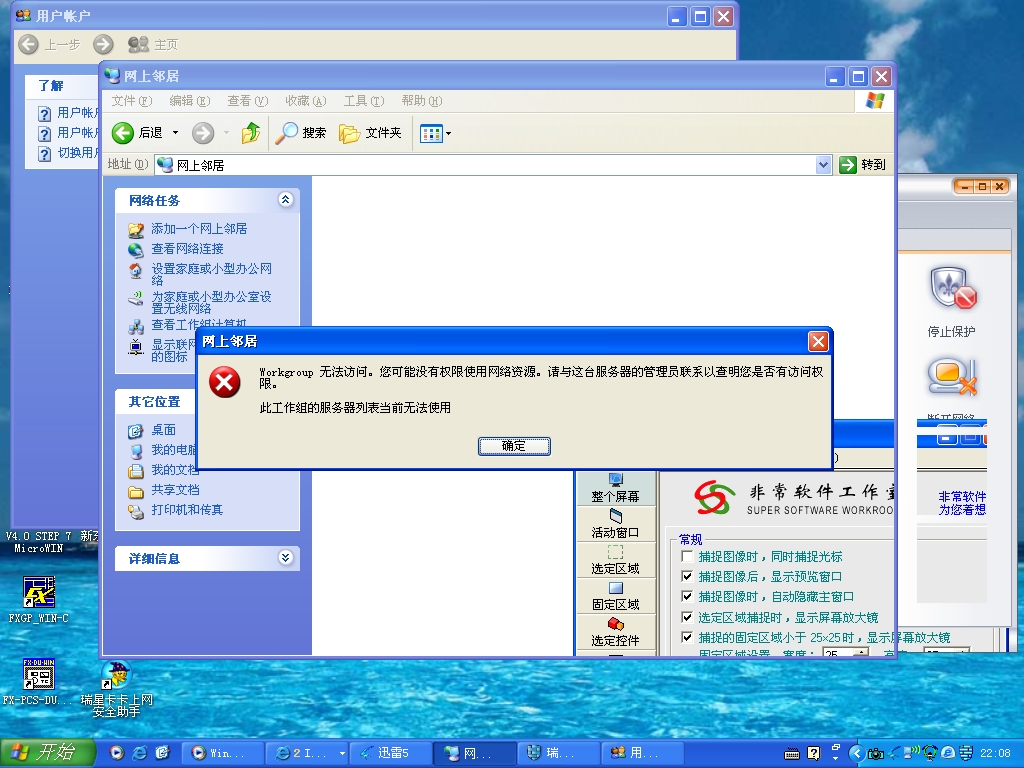Image resolution: width=1024 pixels, height=768 pixels.
Task: Click the 转到 go button
Action: 862,165
